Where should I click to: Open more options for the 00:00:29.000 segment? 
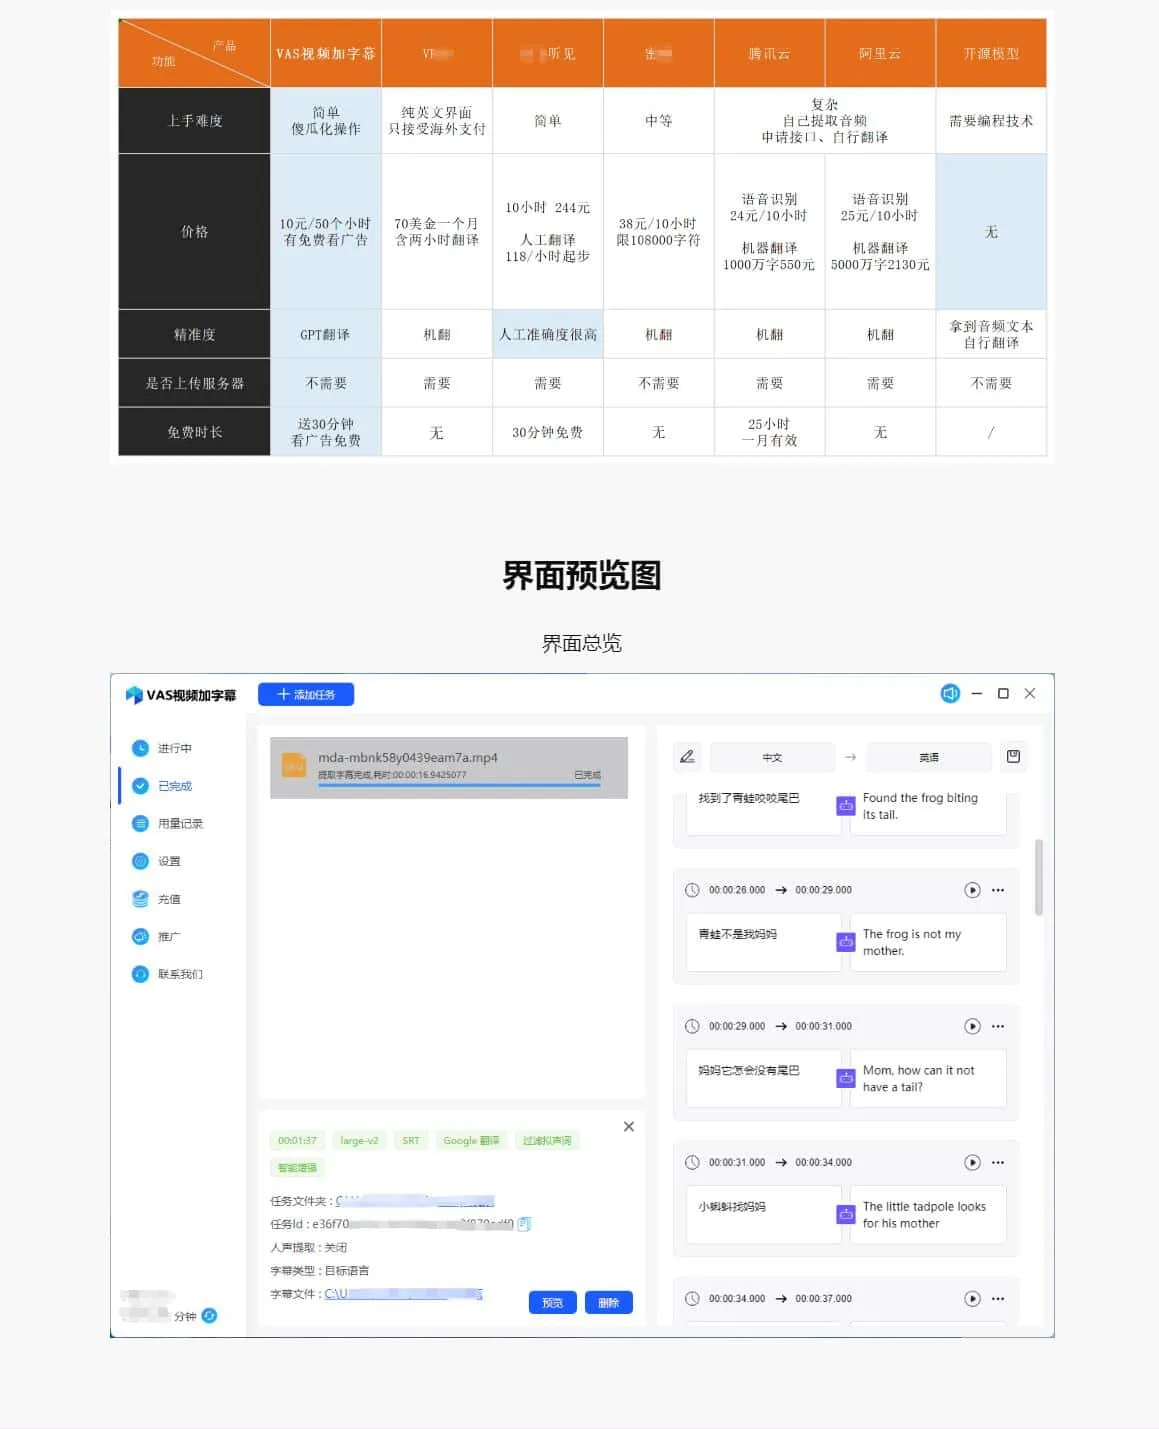[998, 1026]
